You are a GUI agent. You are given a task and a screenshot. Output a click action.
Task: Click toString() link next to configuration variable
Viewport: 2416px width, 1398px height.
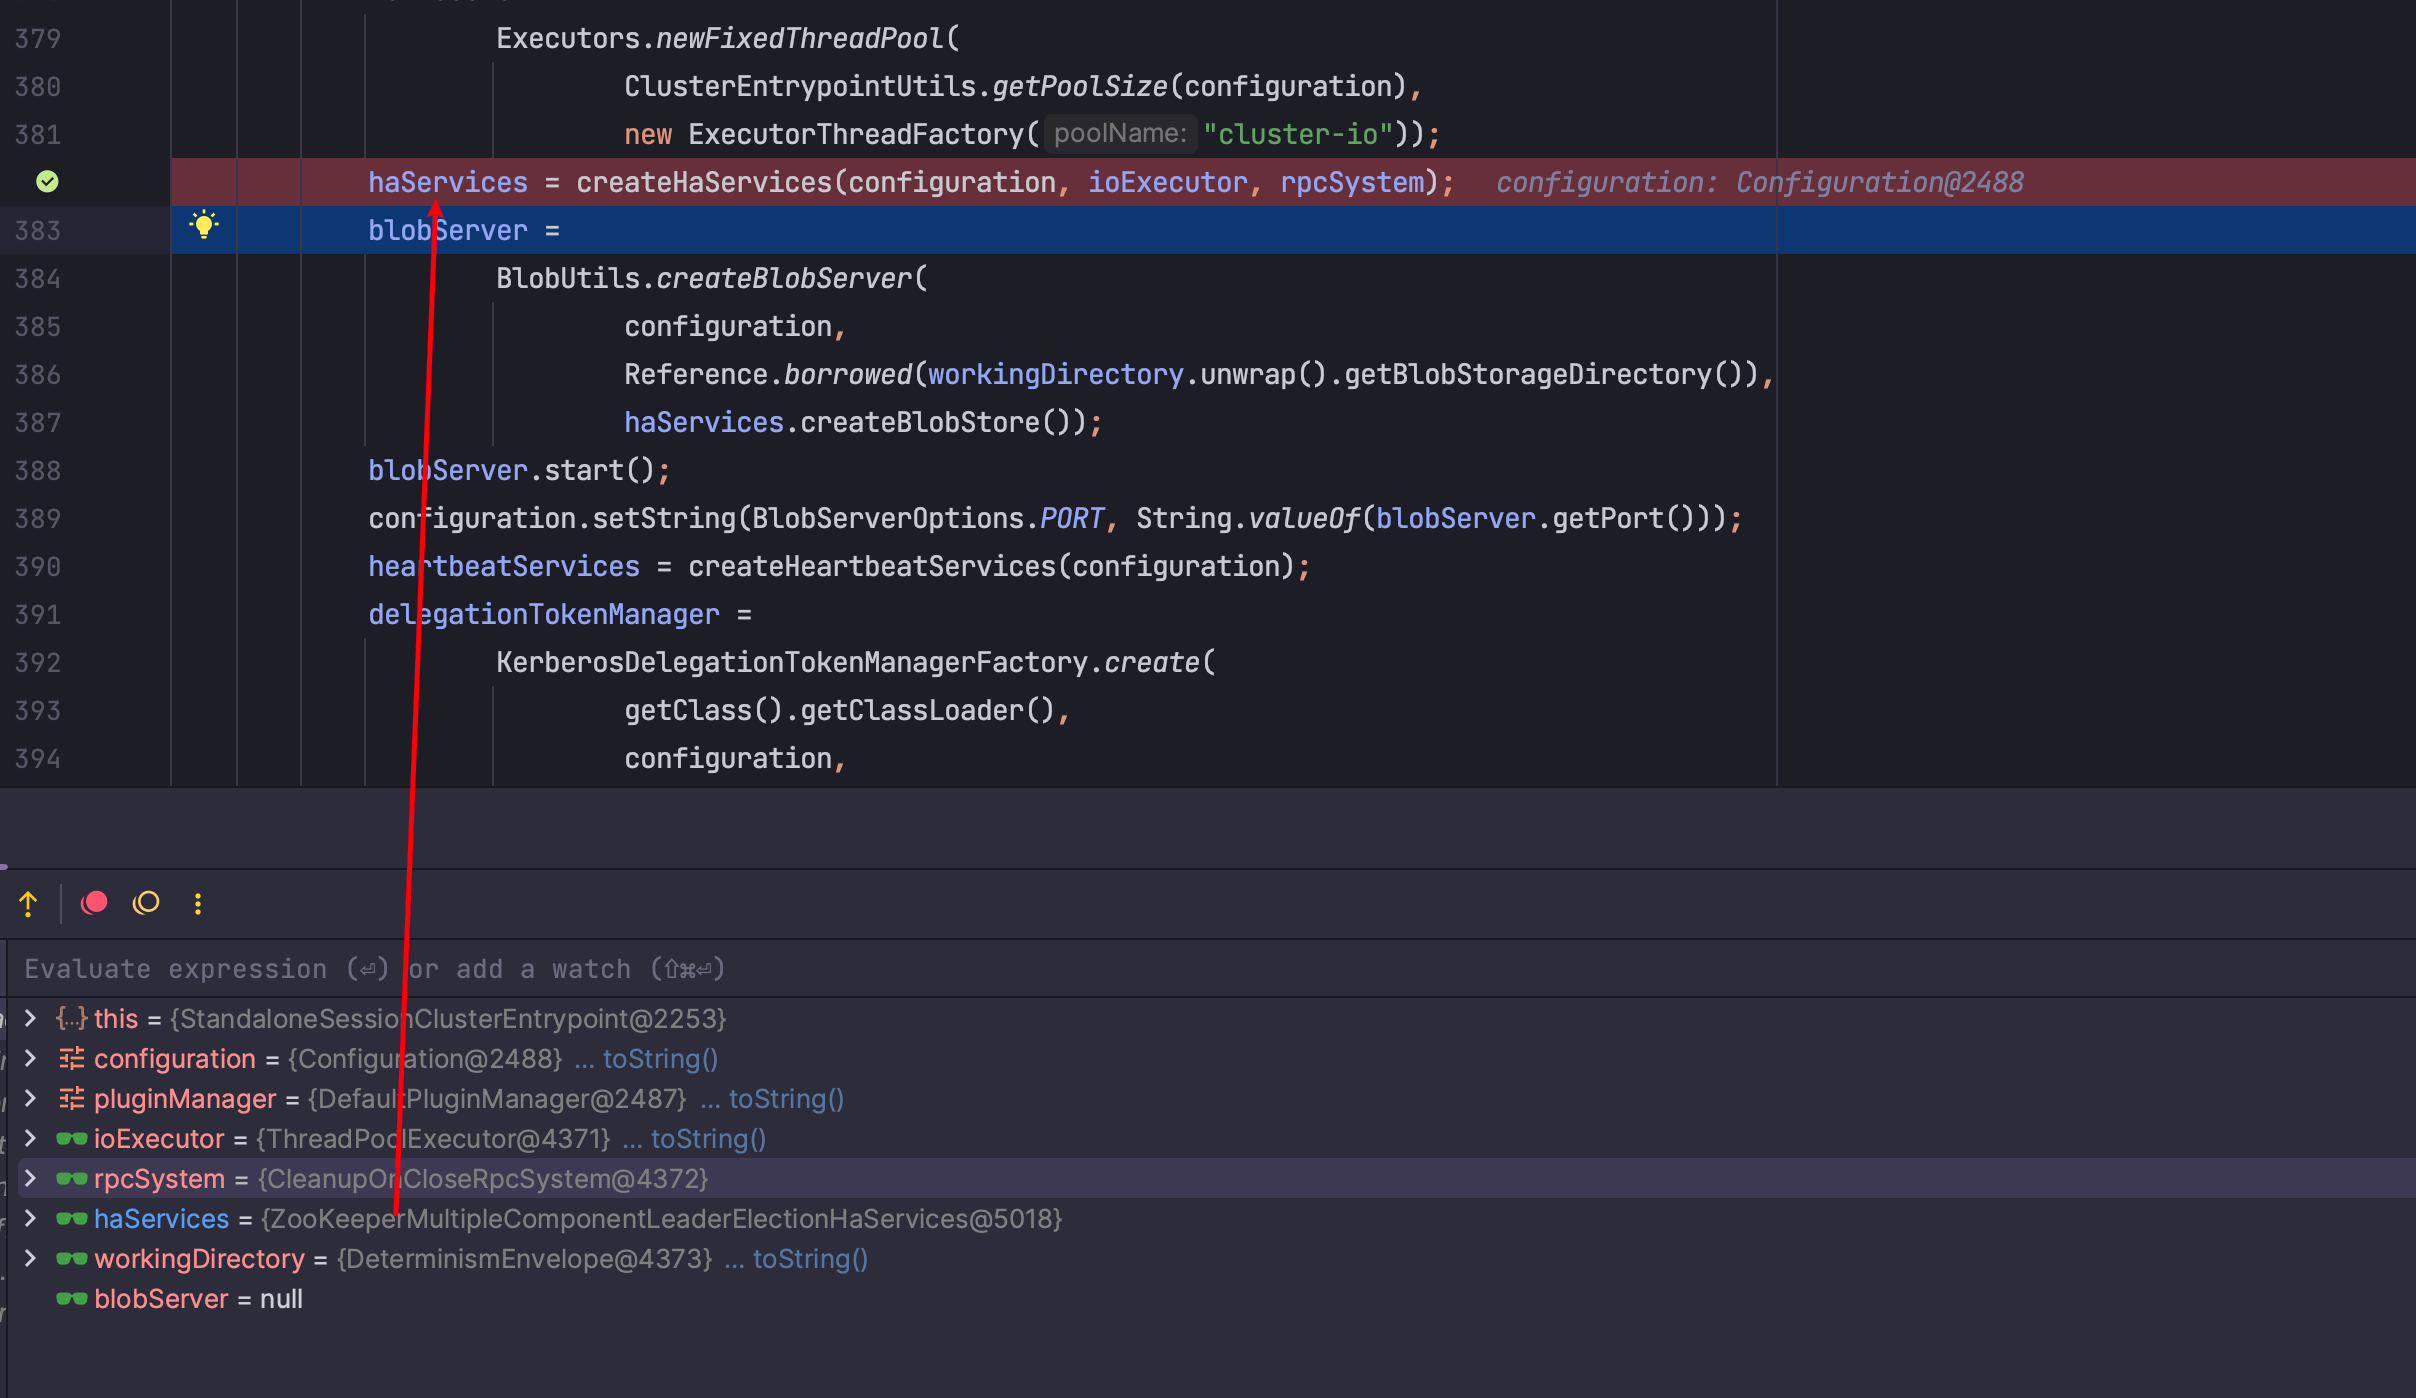(x=659, y=1058)
